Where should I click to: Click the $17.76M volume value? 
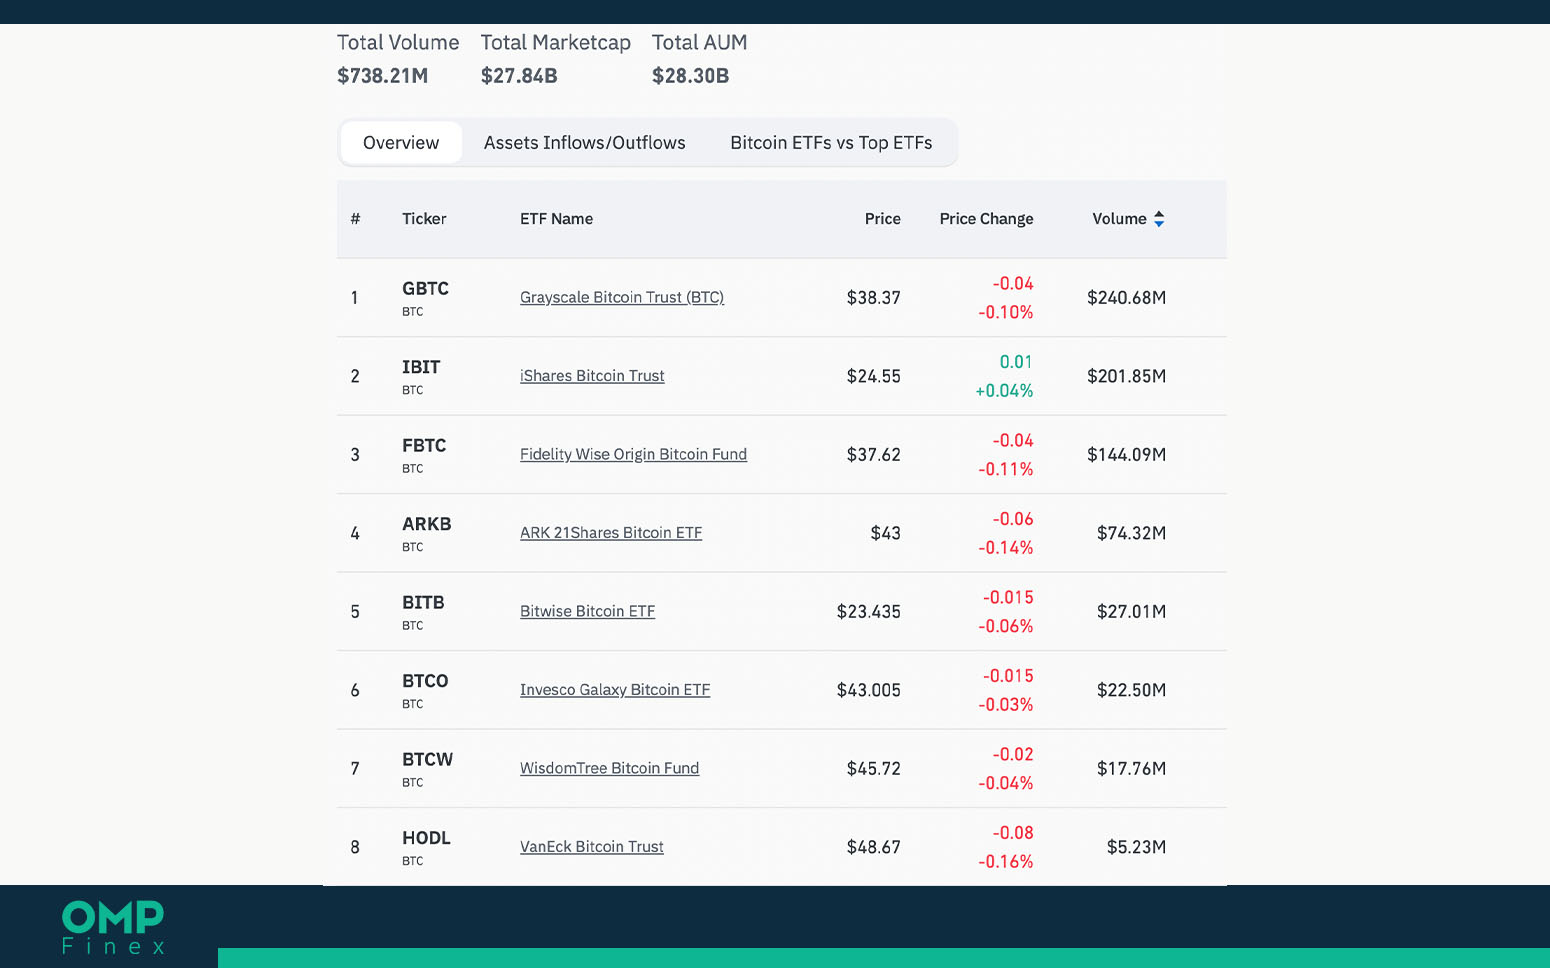[1132, 769]
